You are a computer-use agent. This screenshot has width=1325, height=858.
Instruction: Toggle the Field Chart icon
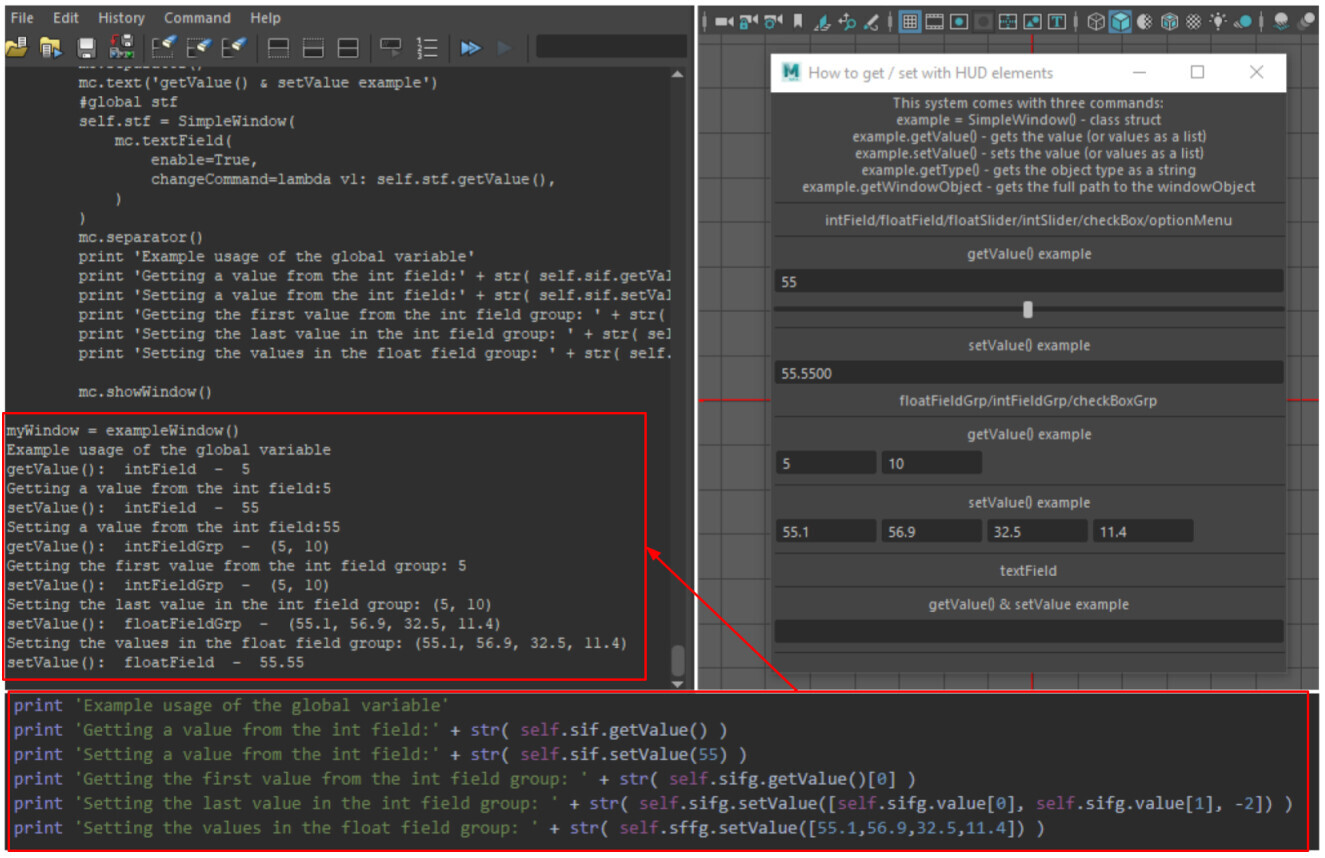(x=1008, y=21)
